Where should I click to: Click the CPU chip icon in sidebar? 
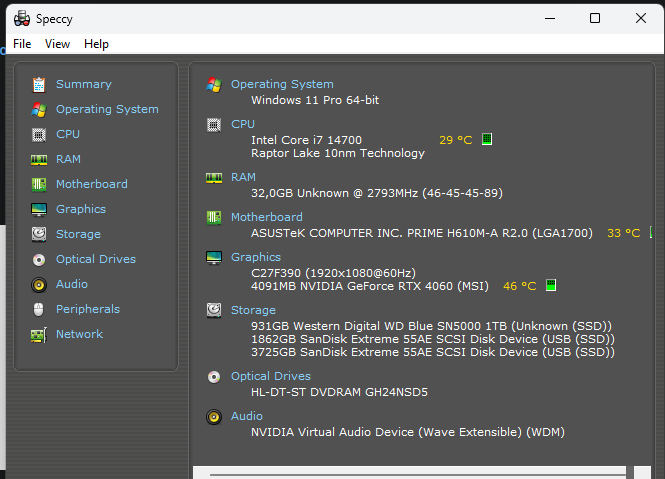click(x=39, y=134)
